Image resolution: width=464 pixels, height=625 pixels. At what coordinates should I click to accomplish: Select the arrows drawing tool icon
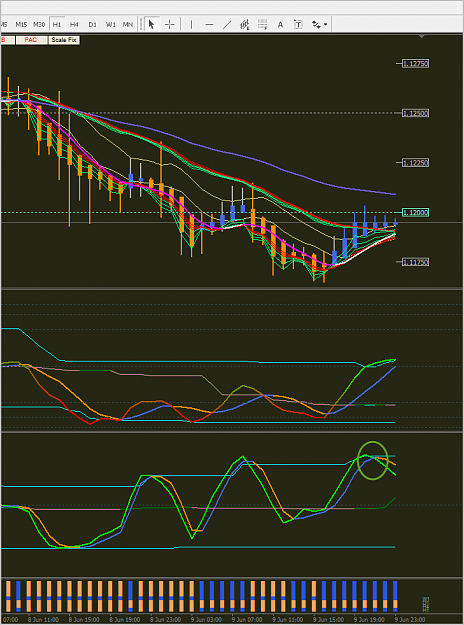click(x=316, y=25)
